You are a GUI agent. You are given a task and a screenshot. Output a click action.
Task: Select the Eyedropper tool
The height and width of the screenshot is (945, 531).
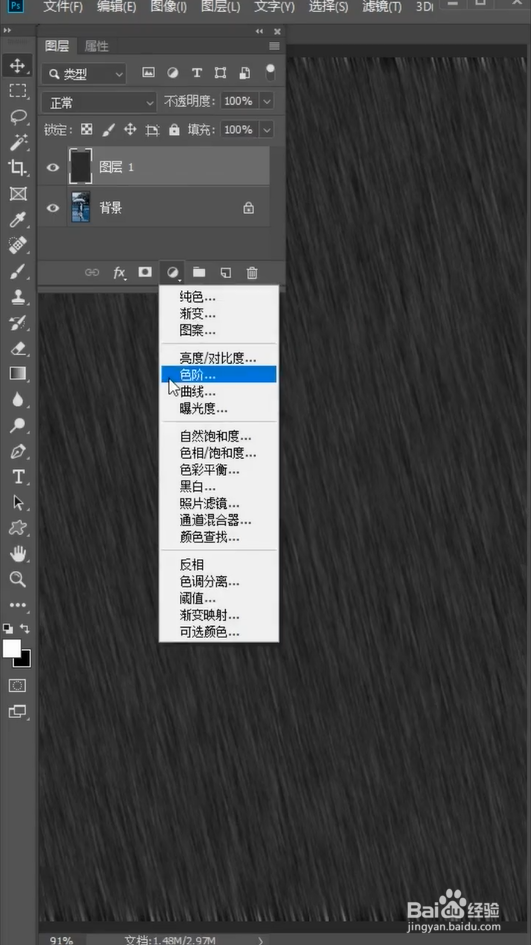(x=17, y=220)
